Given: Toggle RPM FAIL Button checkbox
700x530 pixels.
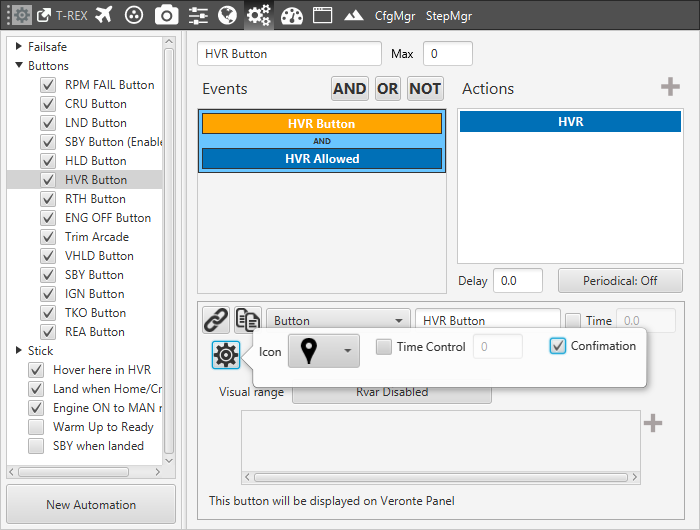Looking at the screenshot, I should (x=48, y=85).
